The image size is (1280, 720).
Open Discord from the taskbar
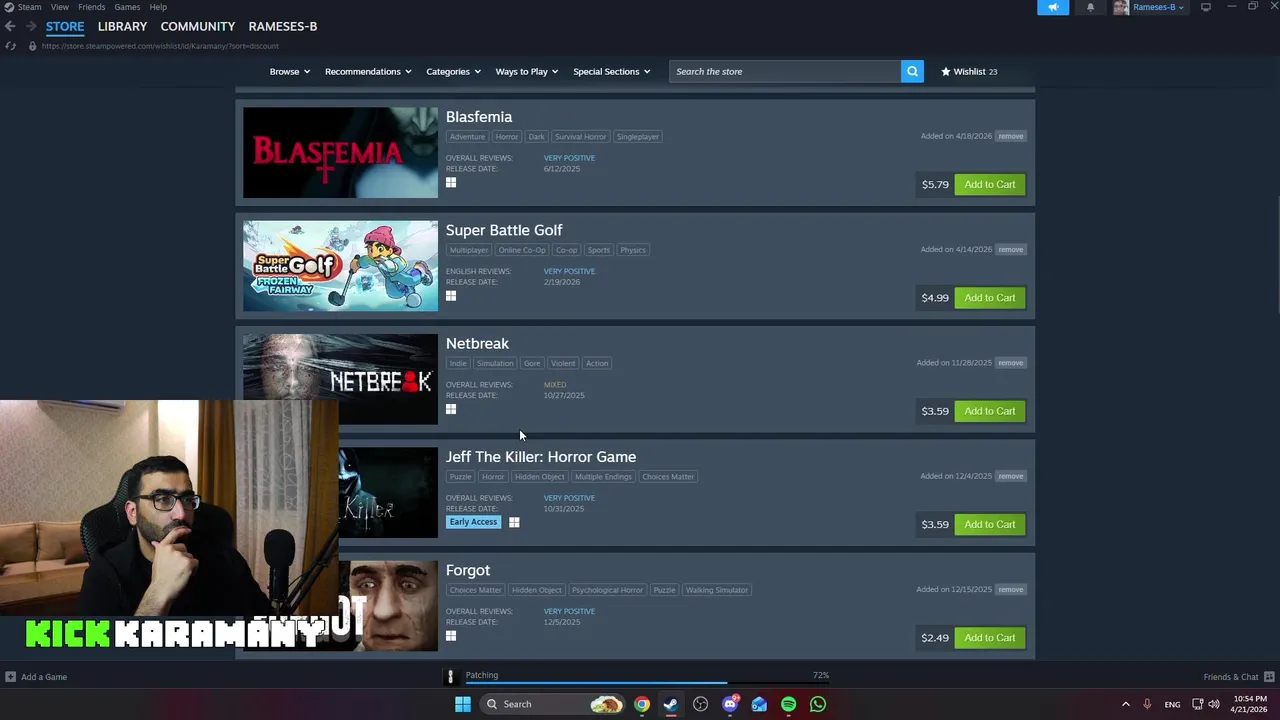tap(730, 704)
